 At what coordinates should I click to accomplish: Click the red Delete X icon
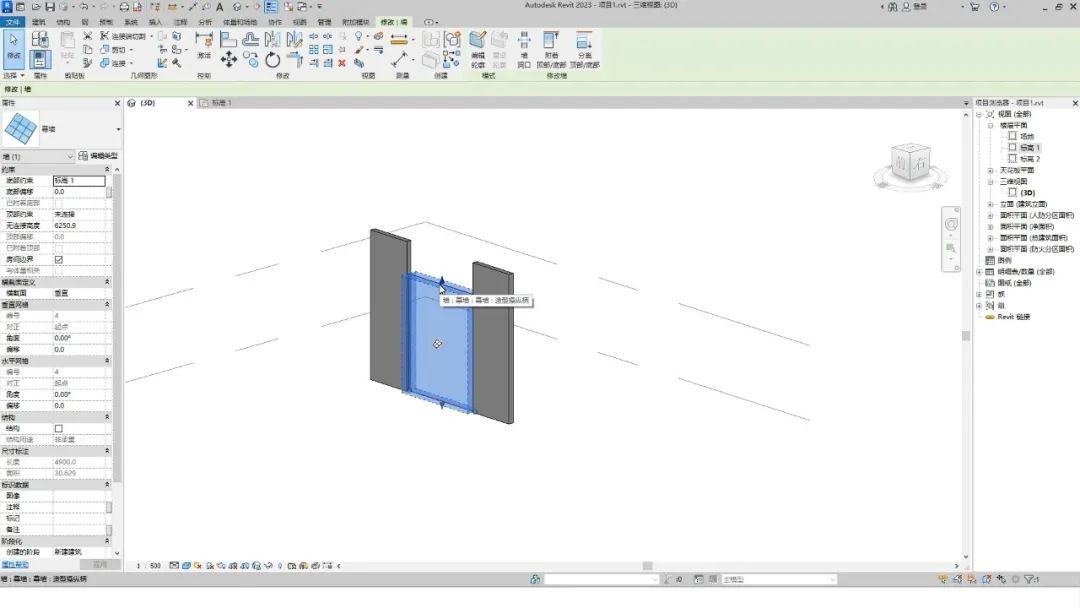coord(342,63)
